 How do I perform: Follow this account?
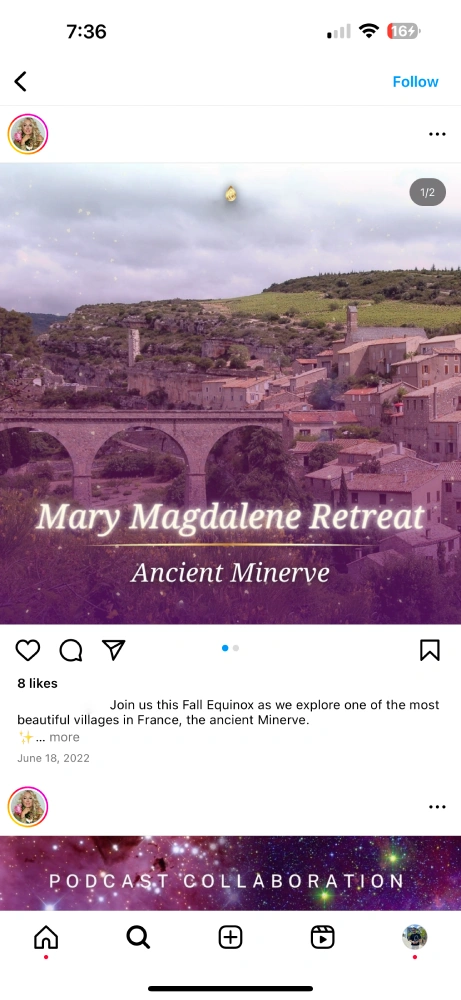pos(415,82)
